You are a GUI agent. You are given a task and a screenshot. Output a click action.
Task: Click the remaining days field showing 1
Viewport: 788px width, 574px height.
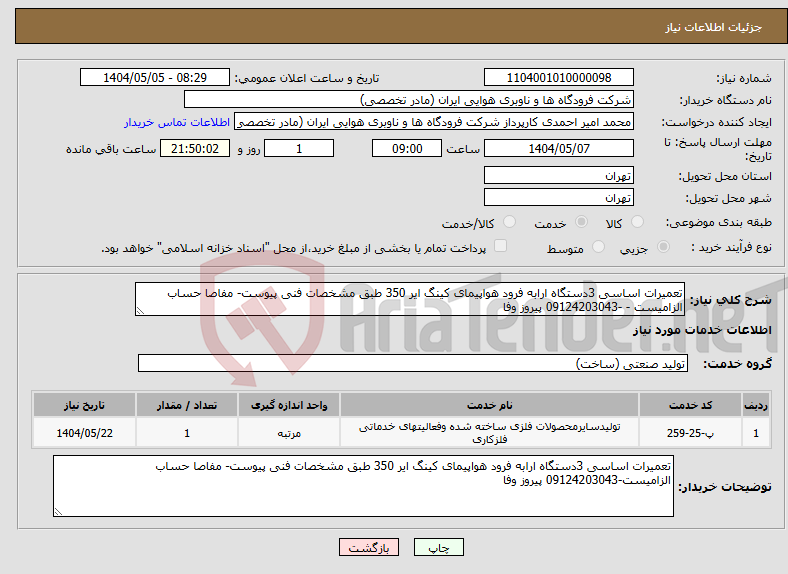pos(299,148)
